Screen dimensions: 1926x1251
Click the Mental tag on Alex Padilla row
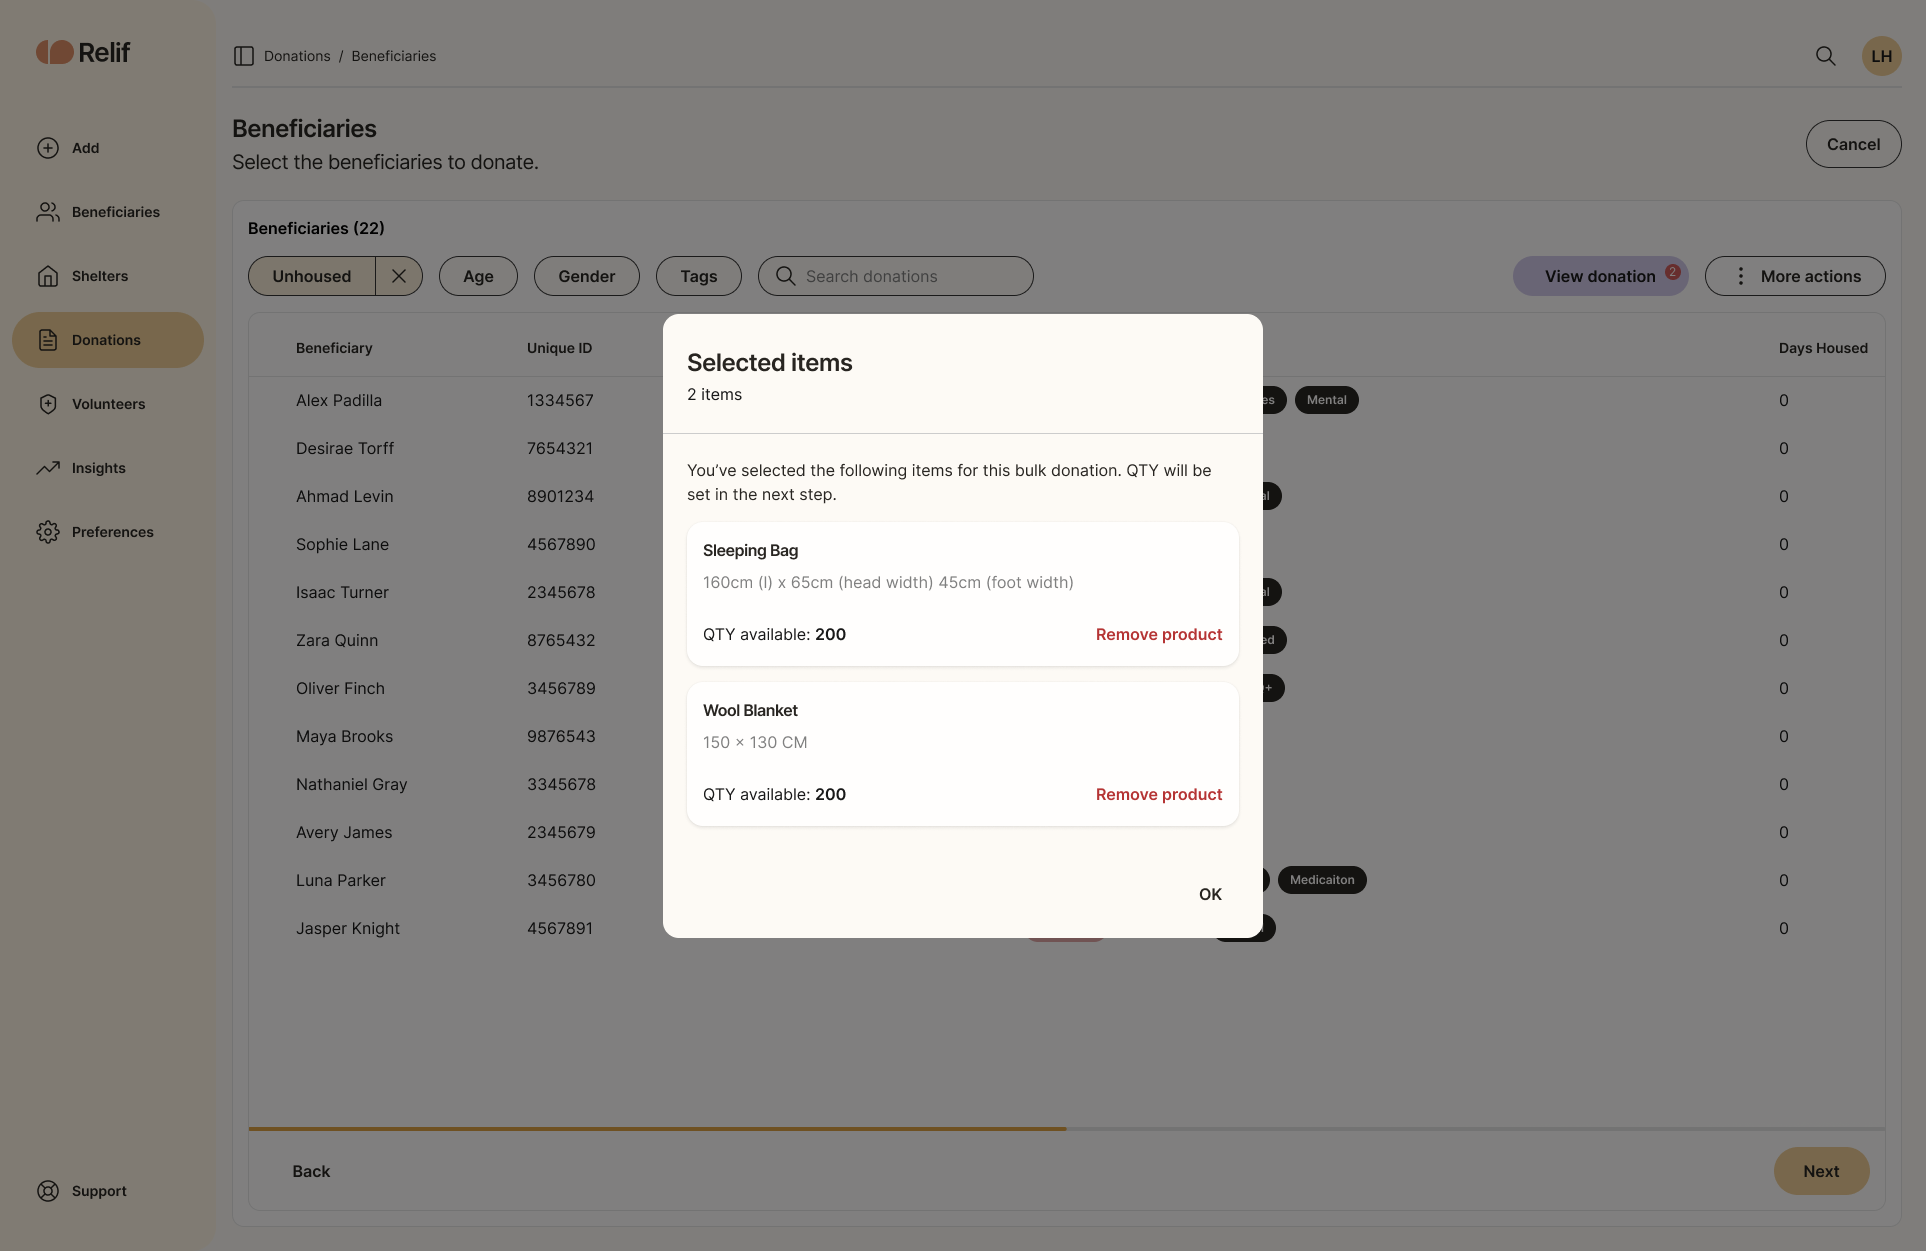(x=1326, y=400)
